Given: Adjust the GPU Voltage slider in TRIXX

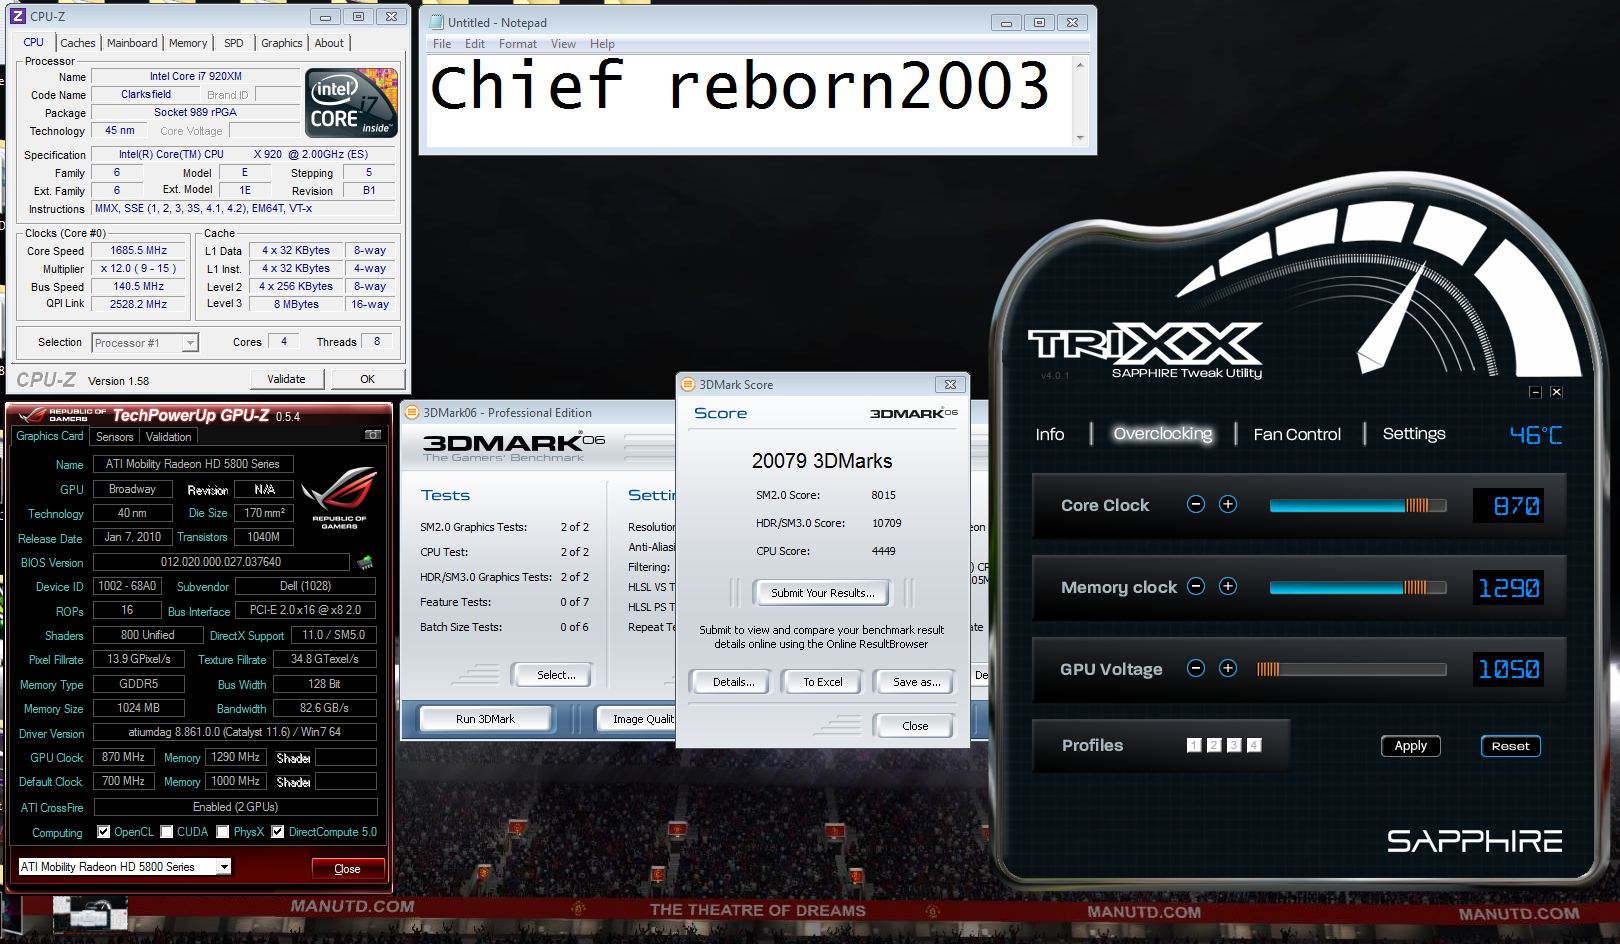Looking at the screenshot, I should pos(1351,669).
